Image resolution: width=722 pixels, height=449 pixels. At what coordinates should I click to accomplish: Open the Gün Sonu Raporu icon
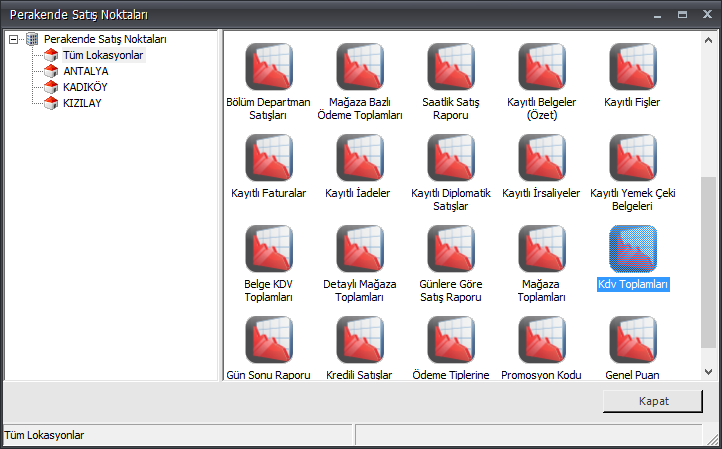[269, 340]
